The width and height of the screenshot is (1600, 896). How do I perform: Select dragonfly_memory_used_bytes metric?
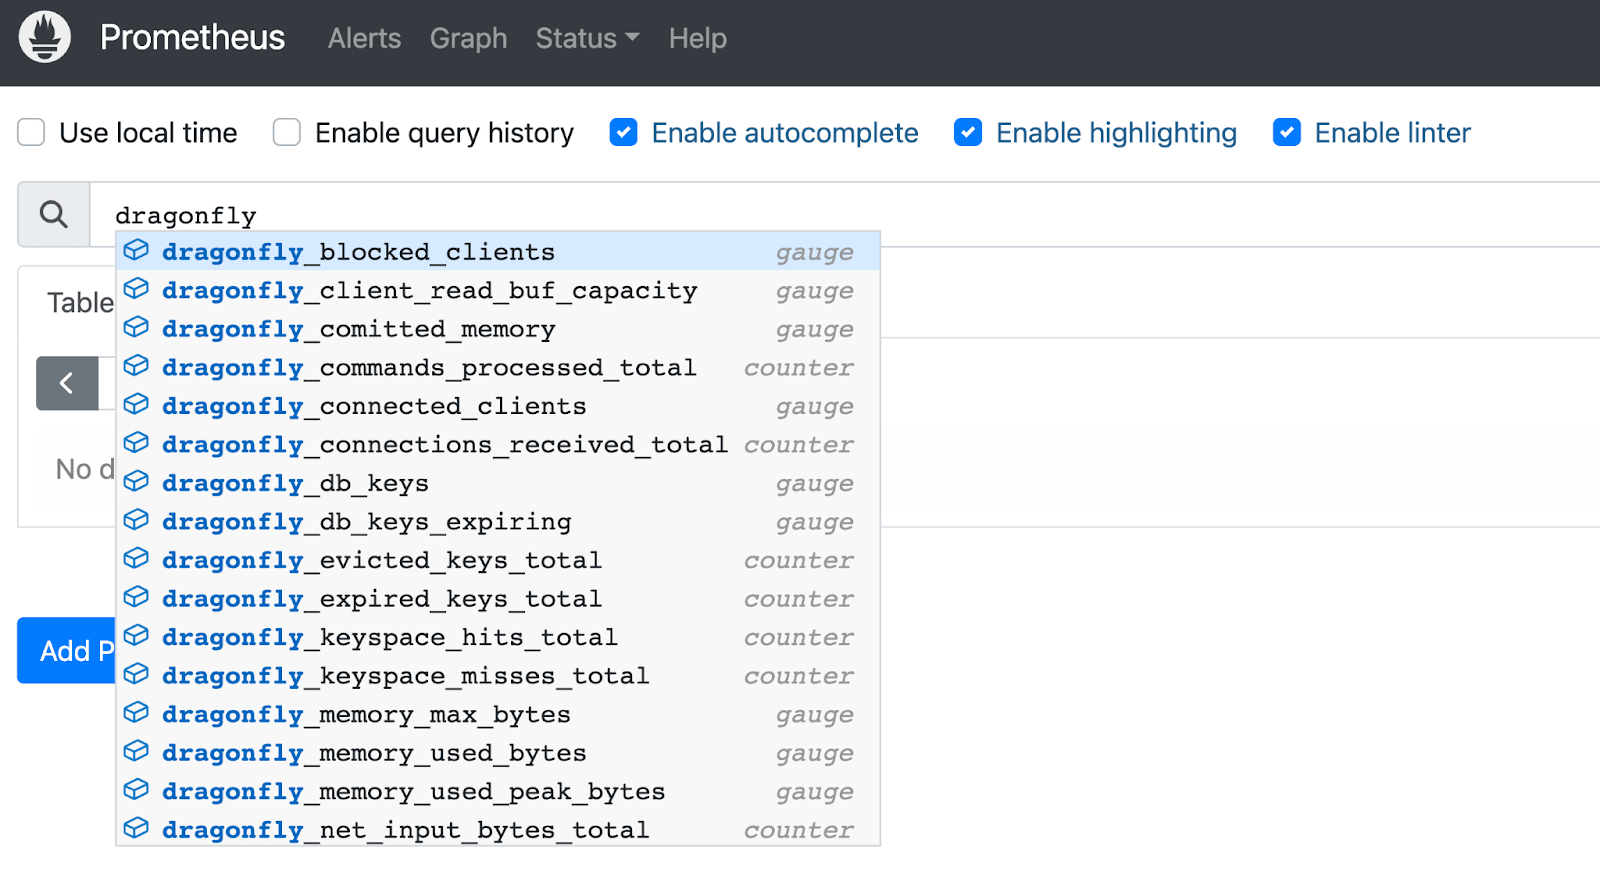[498, 752]
